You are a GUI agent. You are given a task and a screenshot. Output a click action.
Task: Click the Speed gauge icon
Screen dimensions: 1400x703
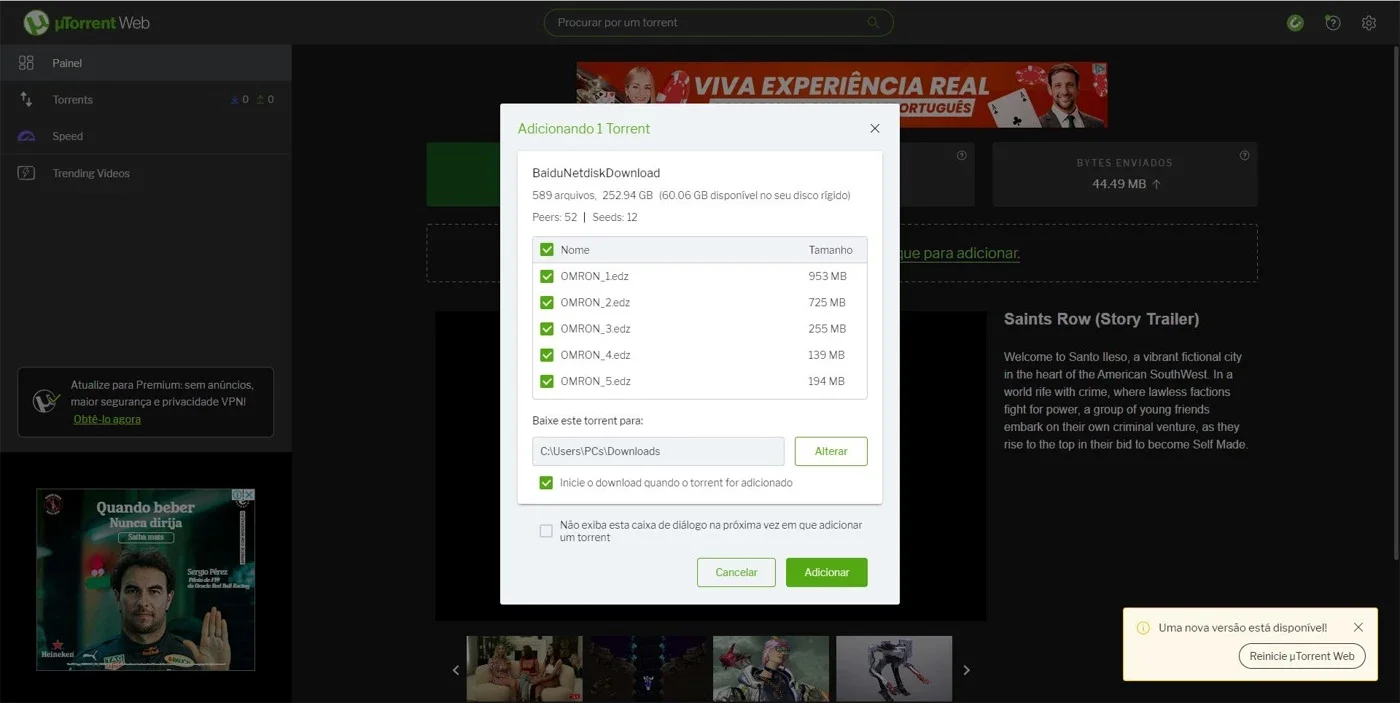coord(27,136)
